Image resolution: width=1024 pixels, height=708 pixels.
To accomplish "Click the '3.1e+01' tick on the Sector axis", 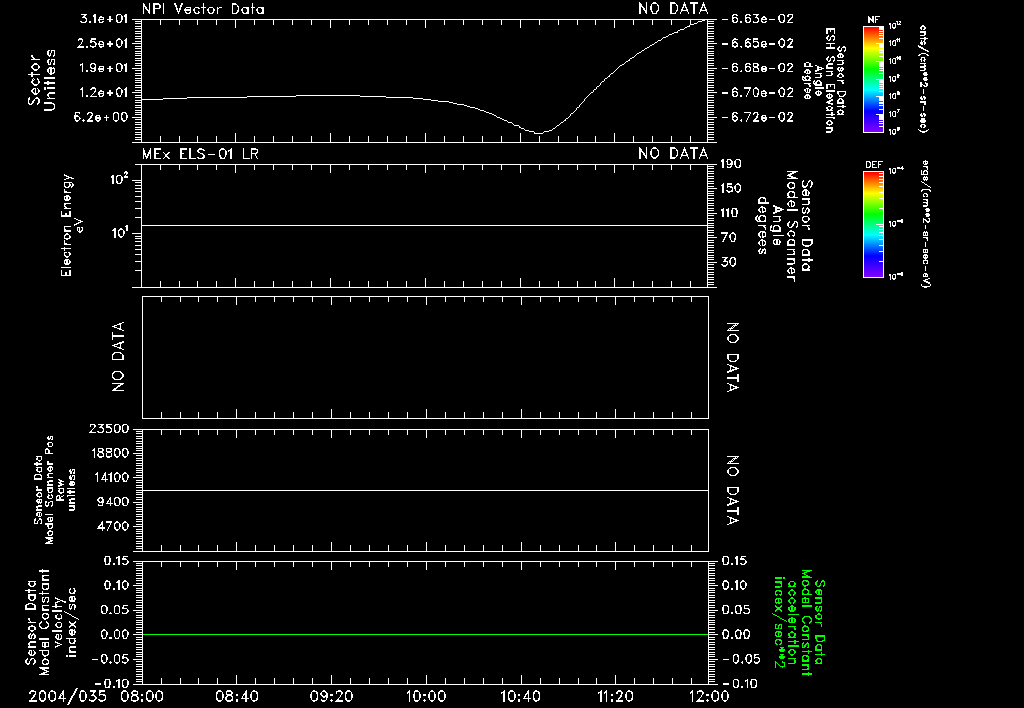I will 104,19.
